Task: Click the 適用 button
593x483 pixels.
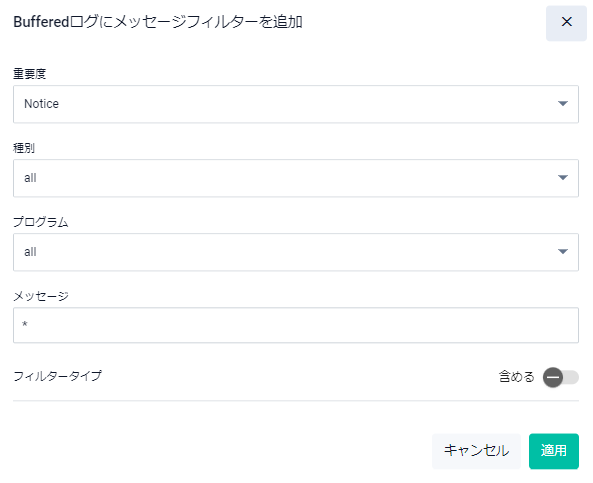Action: tap(554, 451)
